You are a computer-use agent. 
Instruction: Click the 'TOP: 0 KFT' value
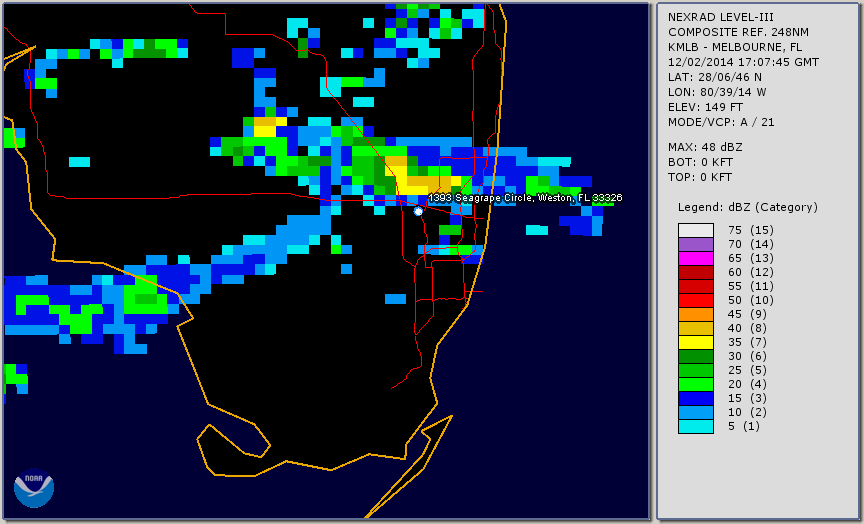[700, 177]
